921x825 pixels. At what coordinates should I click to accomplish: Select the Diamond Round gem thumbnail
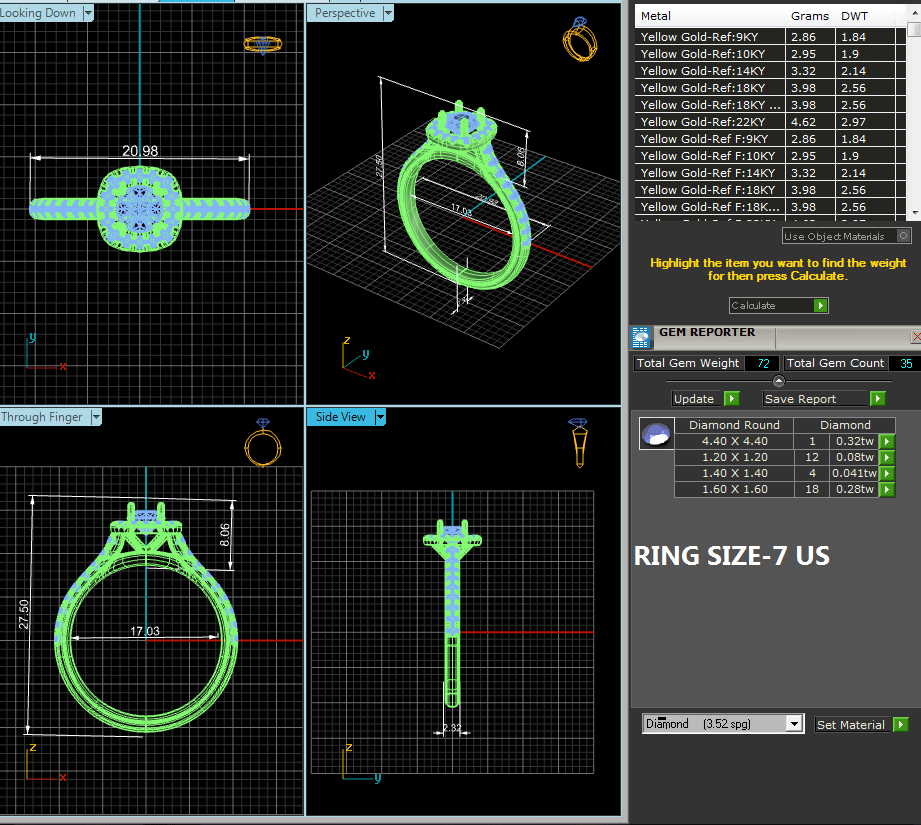[656, 434]
